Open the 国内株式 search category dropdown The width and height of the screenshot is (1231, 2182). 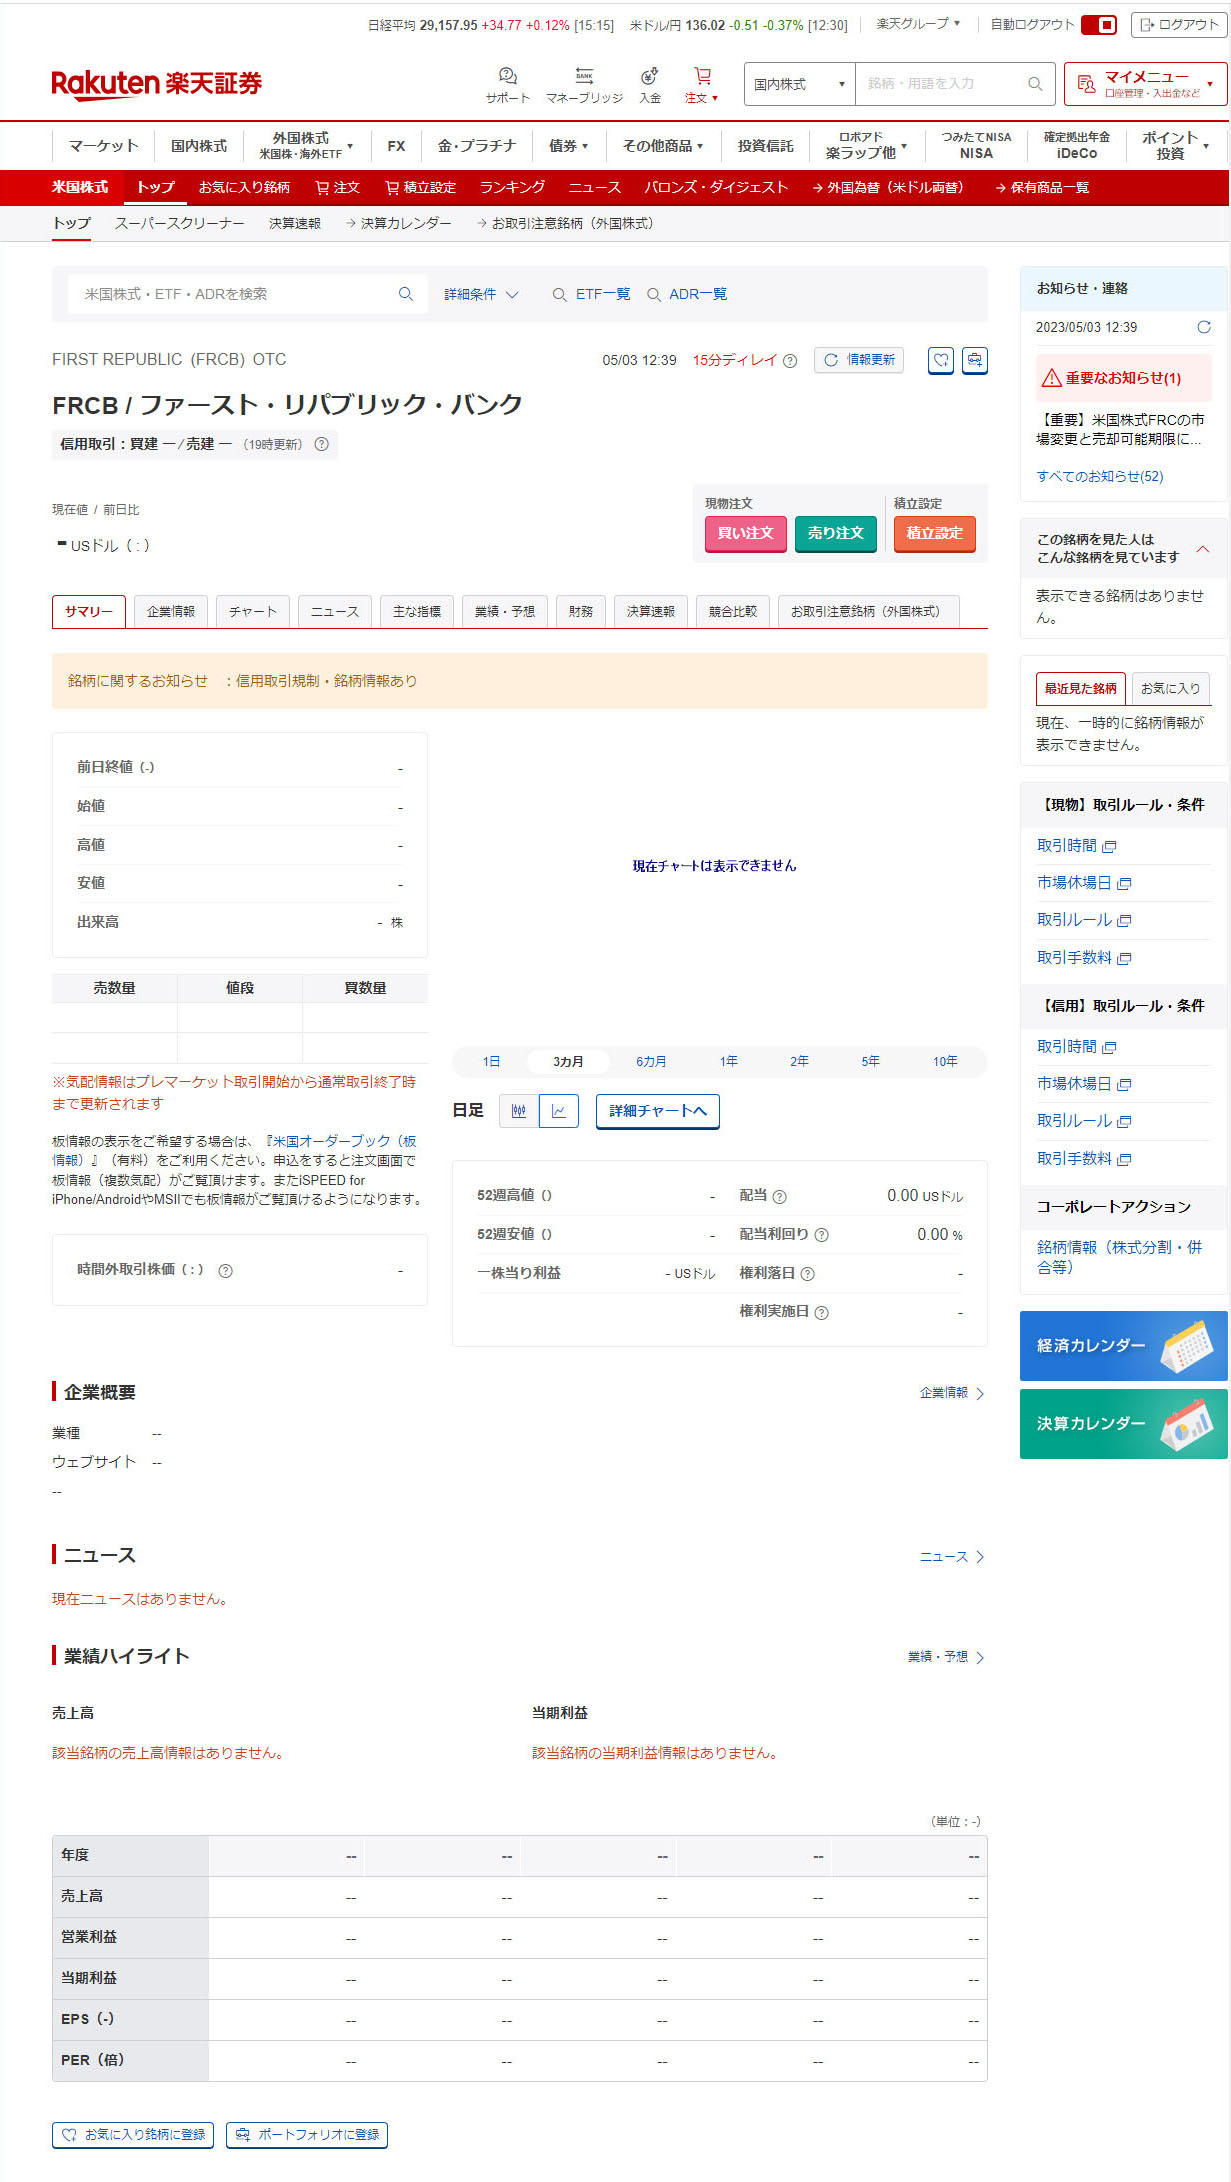tap(799, 84)
